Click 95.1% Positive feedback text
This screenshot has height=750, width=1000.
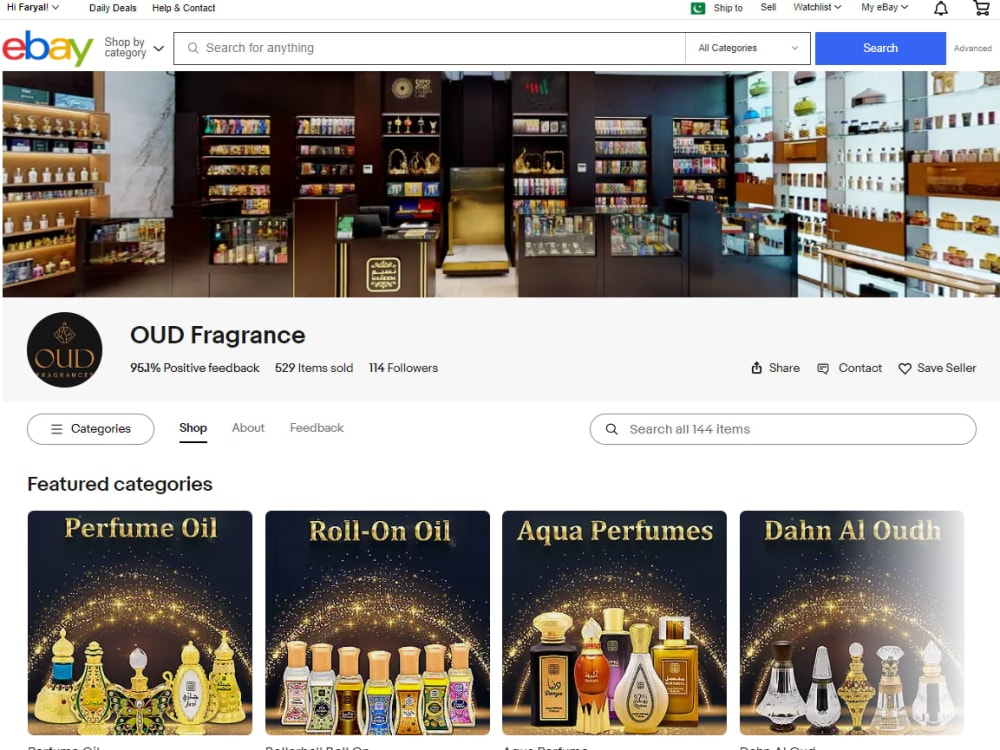195,368
